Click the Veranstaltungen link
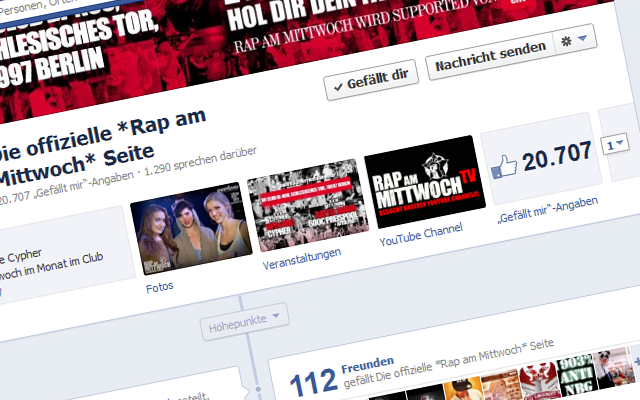The width and height of the screenshot is (640, 400). pyautogui.click(x=302, y=259)
